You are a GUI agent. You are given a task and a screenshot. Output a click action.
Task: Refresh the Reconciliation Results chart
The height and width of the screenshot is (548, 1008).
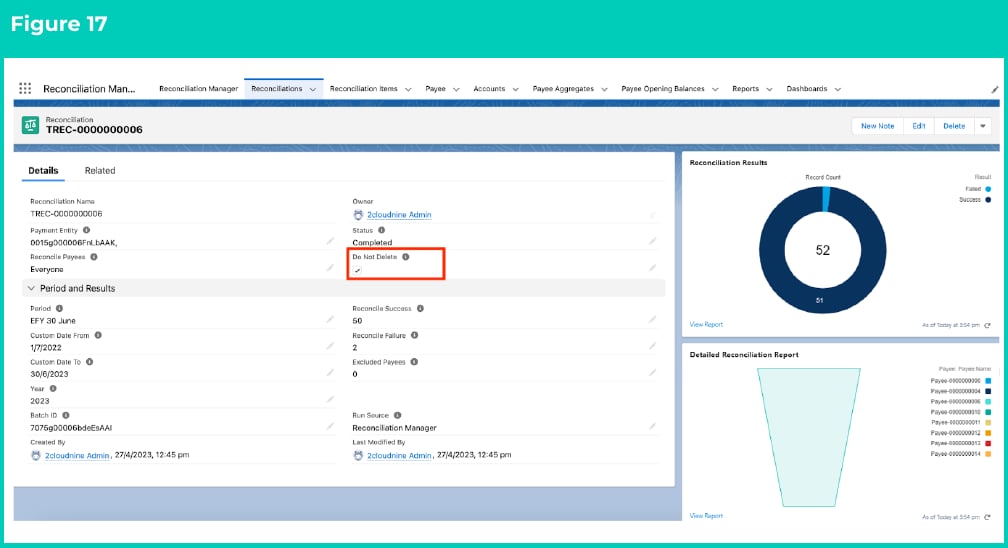click(987, 325)
